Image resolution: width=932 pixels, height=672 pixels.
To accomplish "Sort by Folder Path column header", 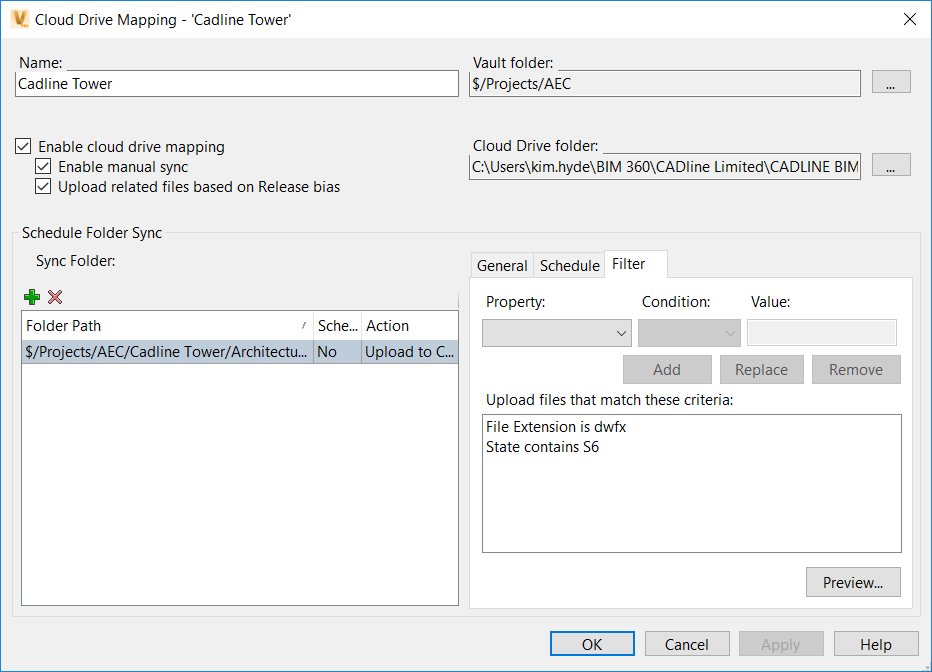I will coord(168,326).
